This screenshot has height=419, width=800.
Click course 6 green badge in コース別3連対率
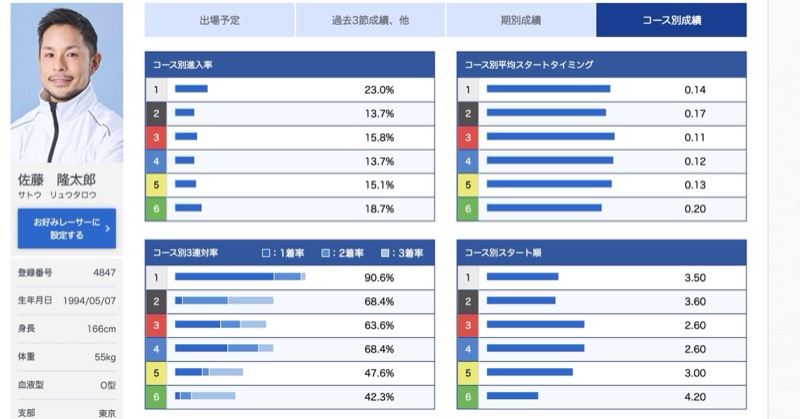(155, 396)
